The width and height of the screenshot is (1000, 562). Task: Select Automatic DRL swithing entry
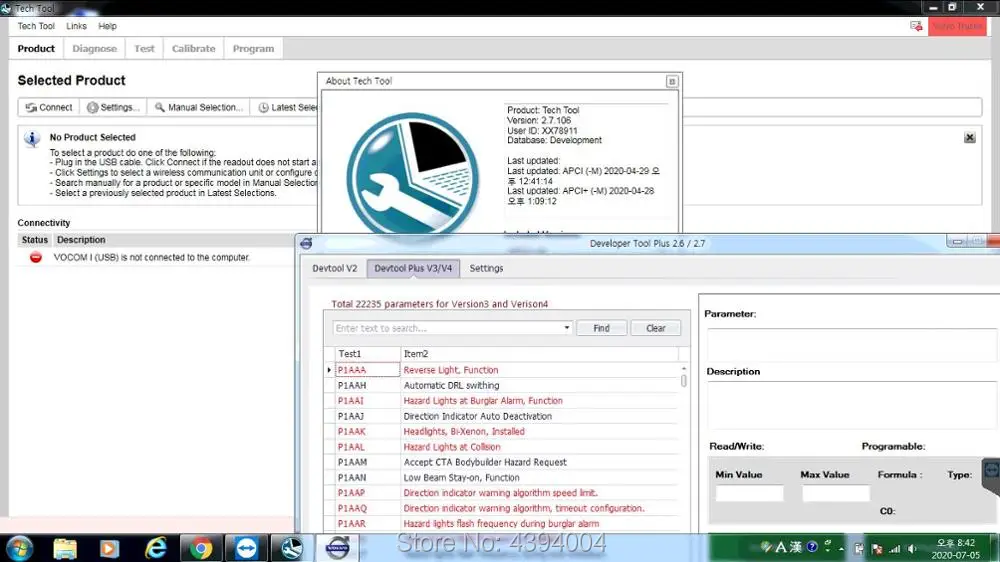click(x=452, y=385)
